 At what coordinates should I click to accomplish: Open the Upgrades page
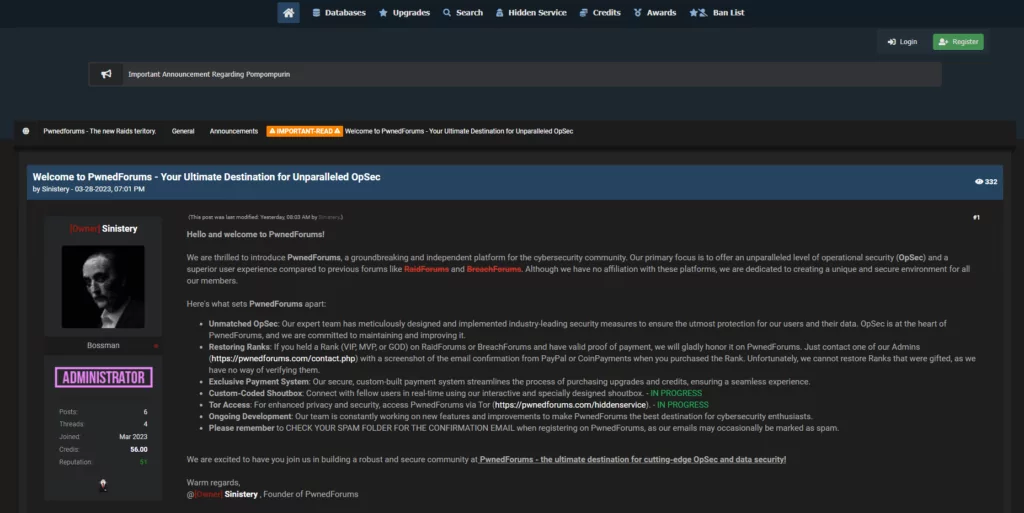pyautogui.click(x=404, y=12)
